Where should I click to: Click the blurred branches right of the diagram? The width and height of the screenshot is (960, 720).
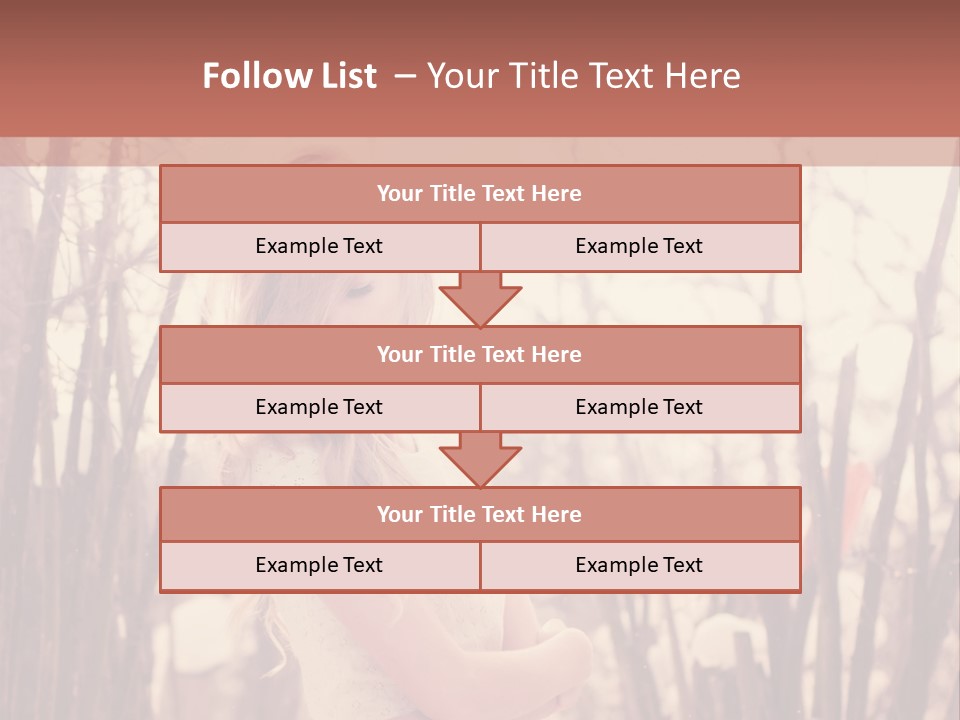click(882, 398)
